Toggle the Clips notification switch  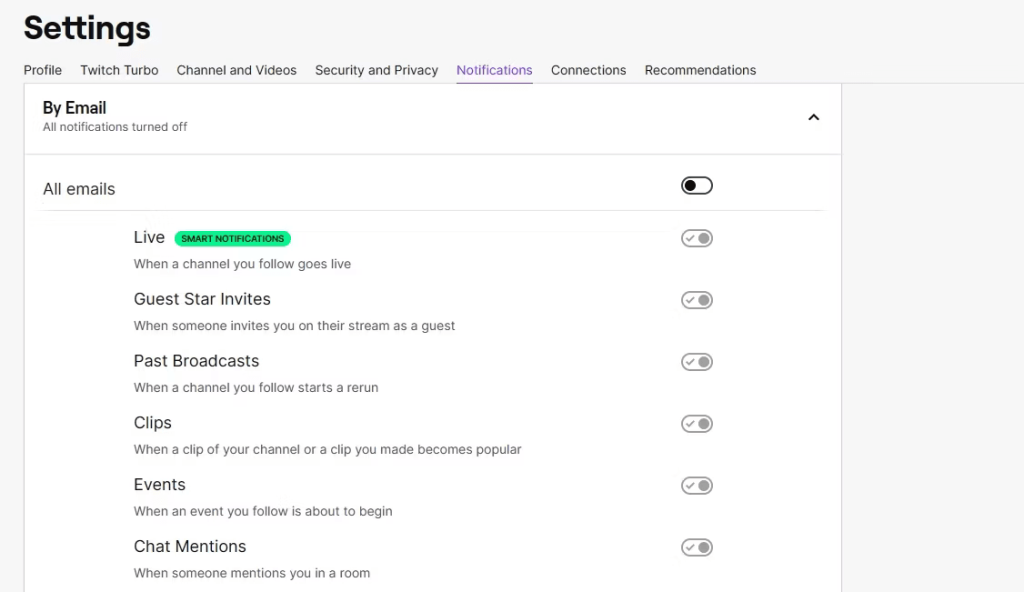[696, 423]
